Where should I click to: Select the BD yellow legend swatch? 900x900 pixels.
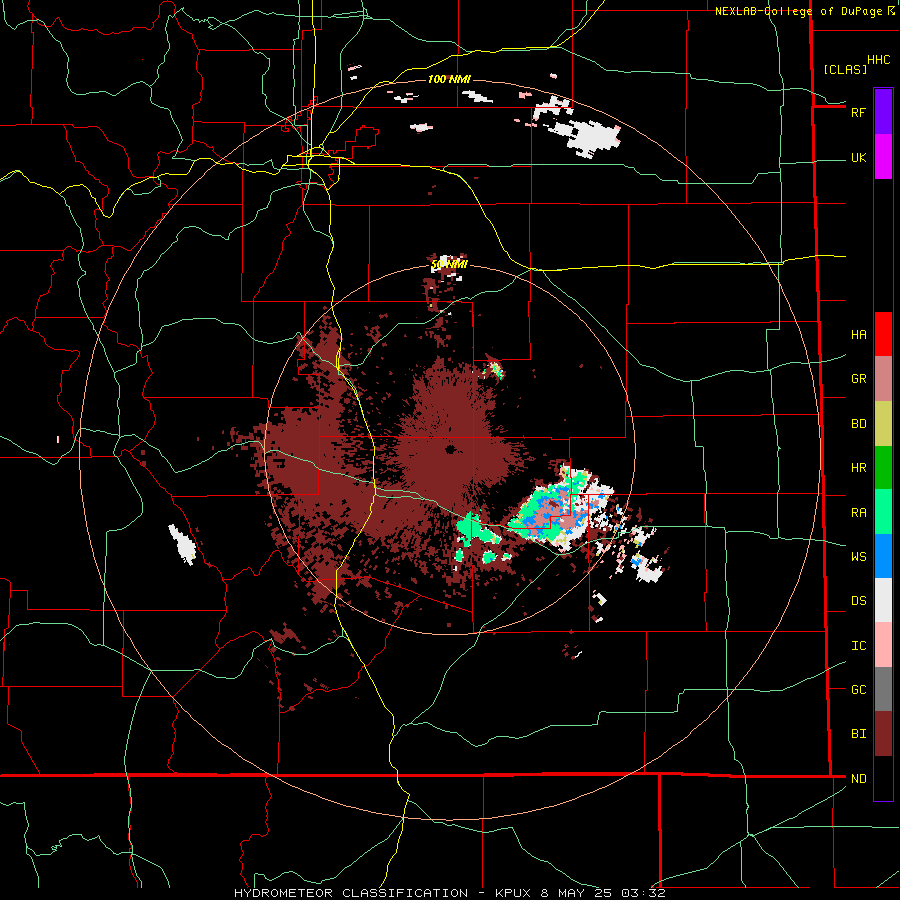click(883, 424)
